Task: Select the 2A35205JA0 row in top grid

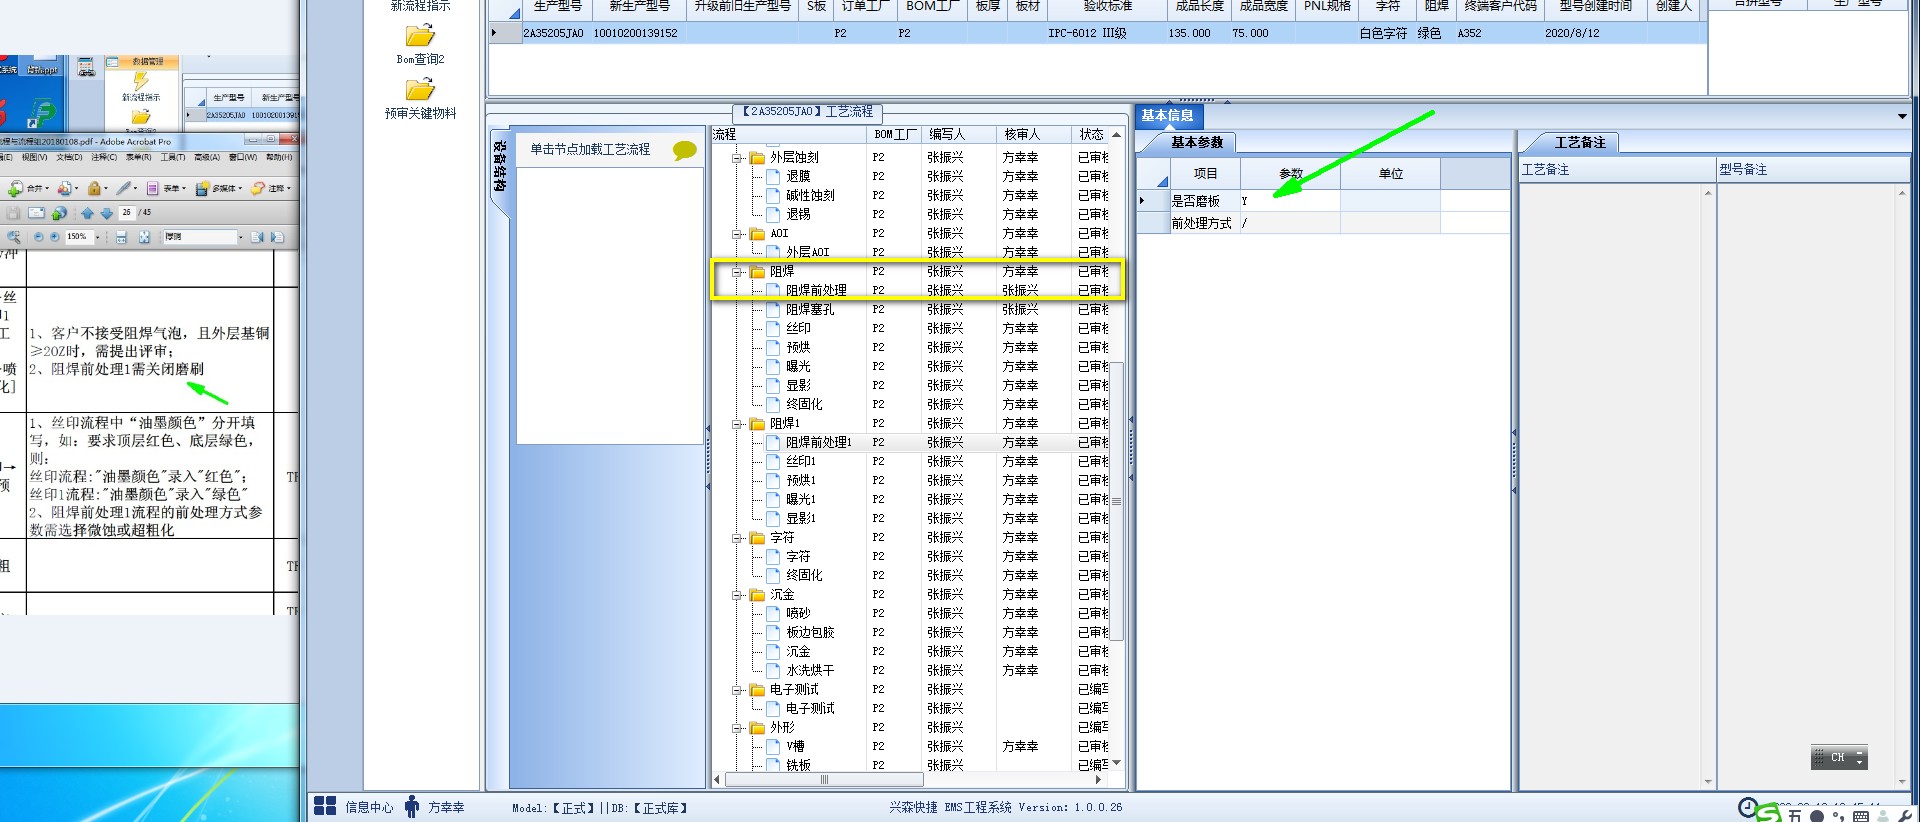Action: click(1096, 33)
